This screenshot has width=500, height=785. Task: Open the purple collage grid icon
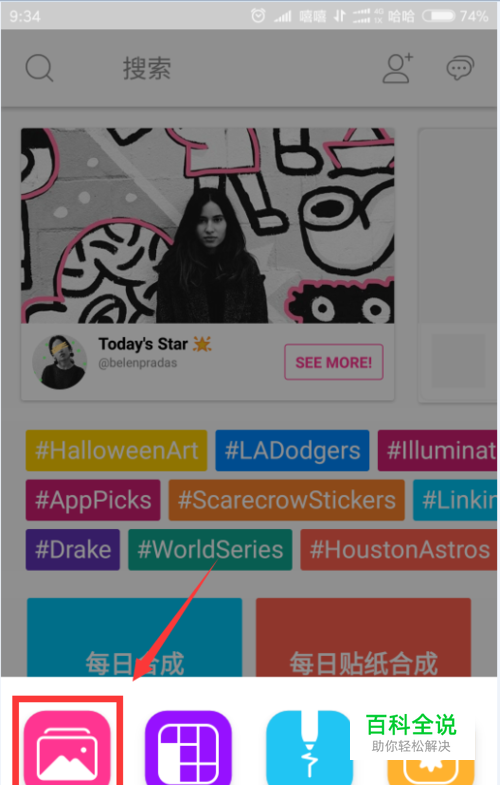(188, 747)
